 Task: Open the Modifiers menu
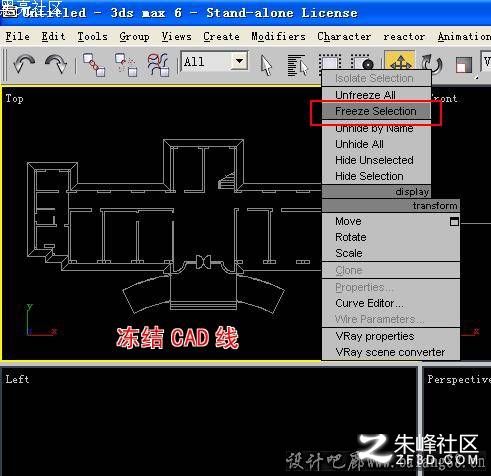278,36
